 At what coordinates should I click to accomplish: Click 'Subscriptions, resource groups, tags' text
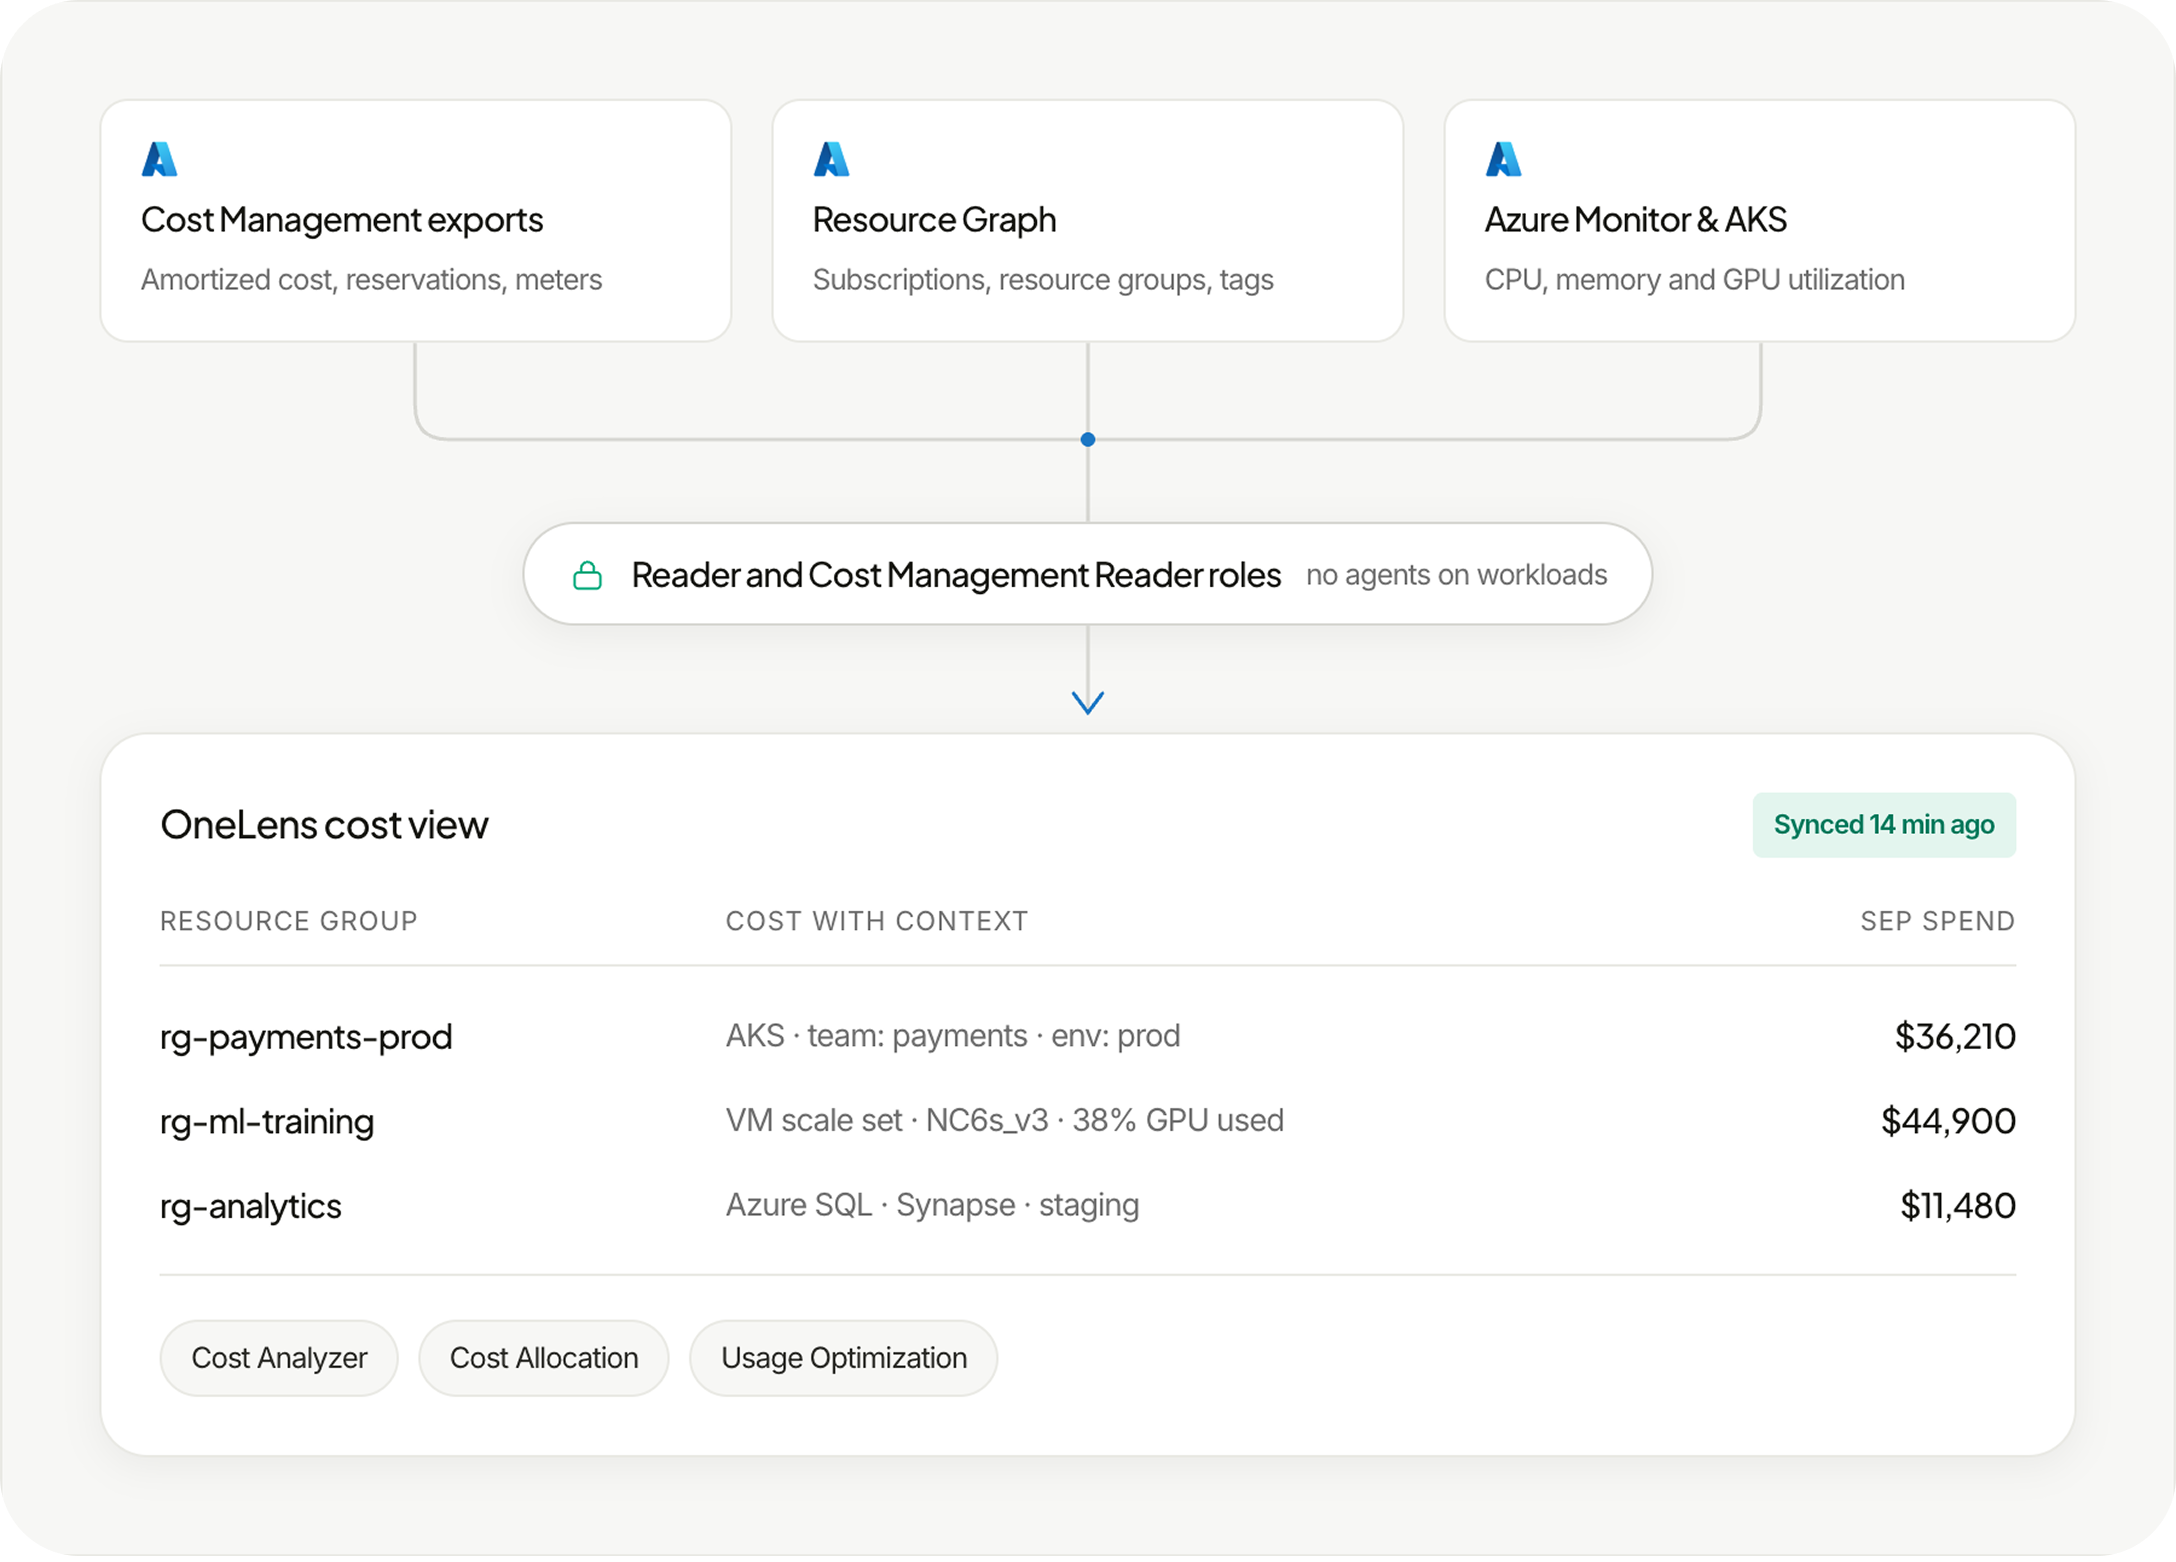click(1043, 280)
